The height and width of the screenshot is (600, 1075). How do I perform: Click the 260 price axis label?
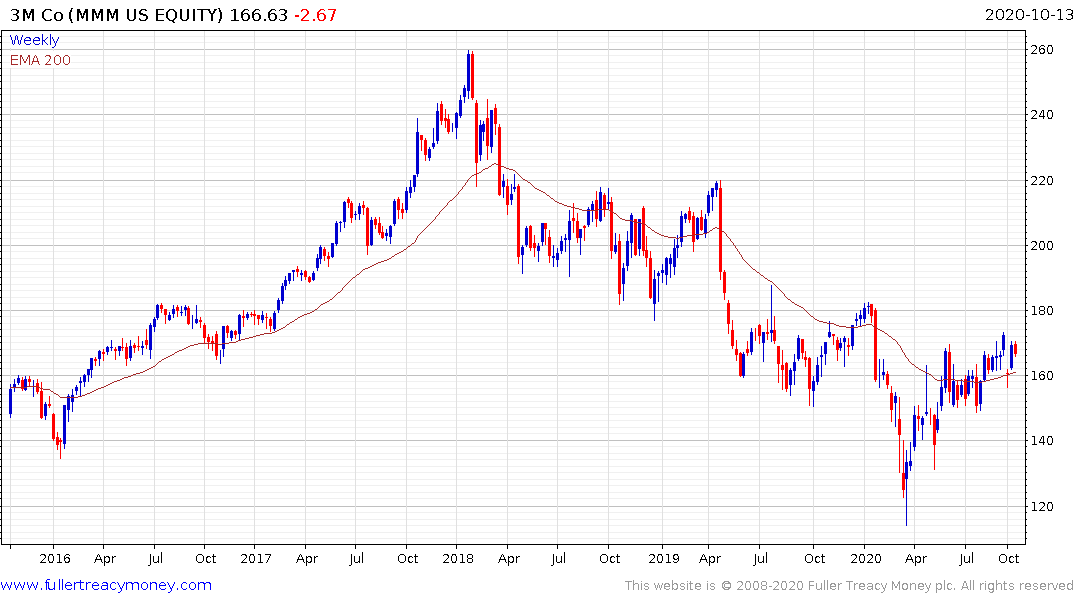pos(1042,49)
